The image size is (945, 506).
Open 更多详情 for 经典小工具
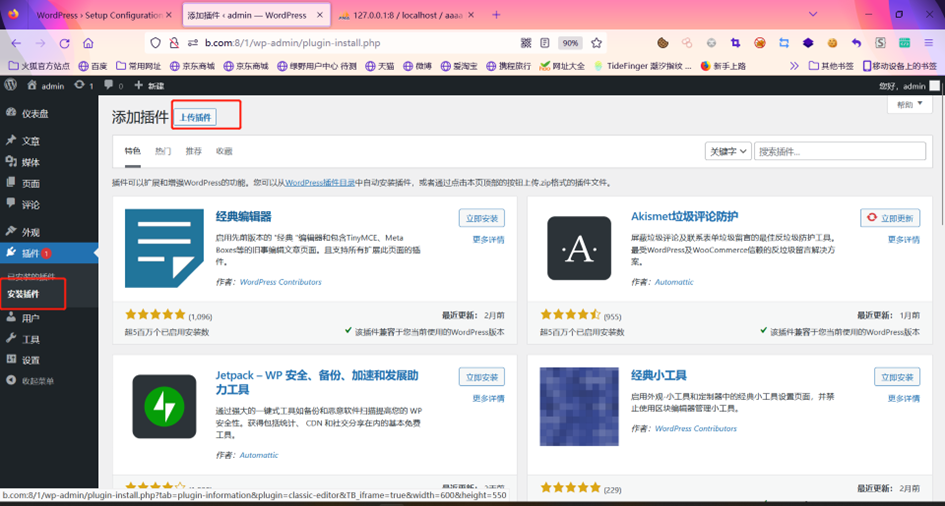904,398
